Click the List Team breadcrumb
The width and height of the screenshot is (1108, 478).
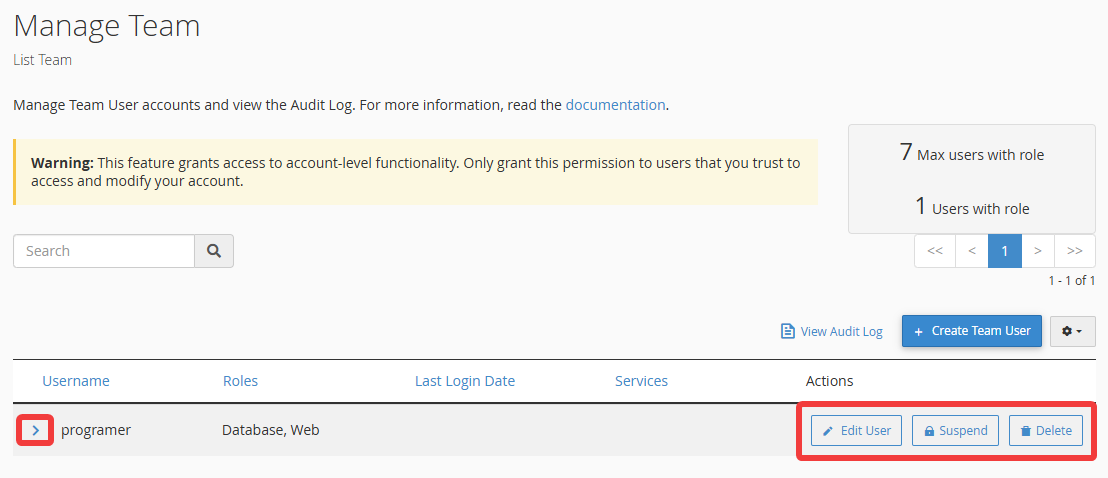point(42,60)
